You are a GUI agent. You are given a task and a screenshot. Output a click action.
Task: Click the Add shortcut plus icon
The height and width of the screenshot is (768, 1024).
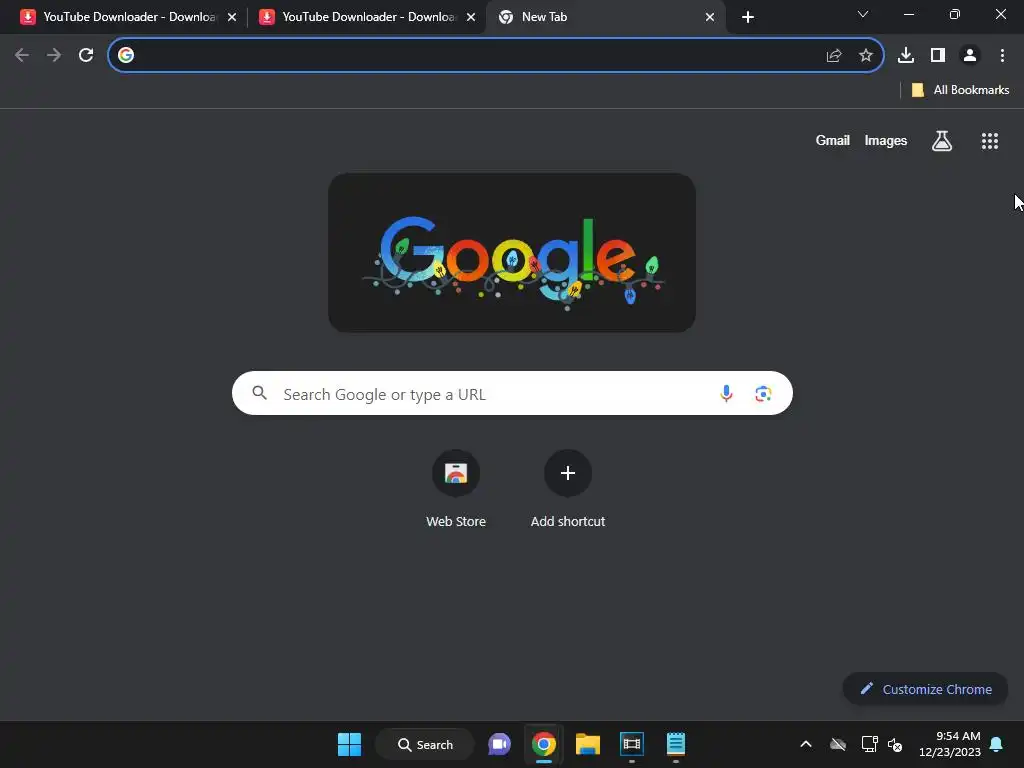point(568,473)
